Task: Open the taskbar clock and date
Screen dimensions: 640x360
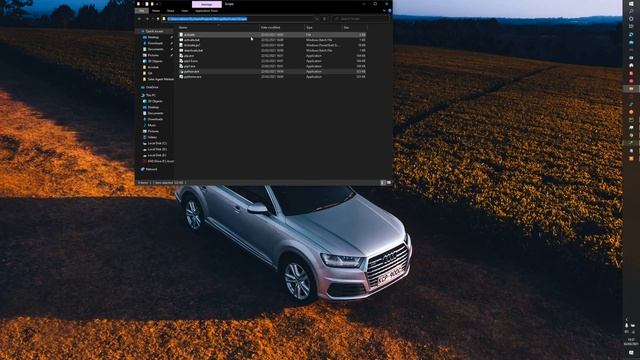Action: [x=631, y=342]
